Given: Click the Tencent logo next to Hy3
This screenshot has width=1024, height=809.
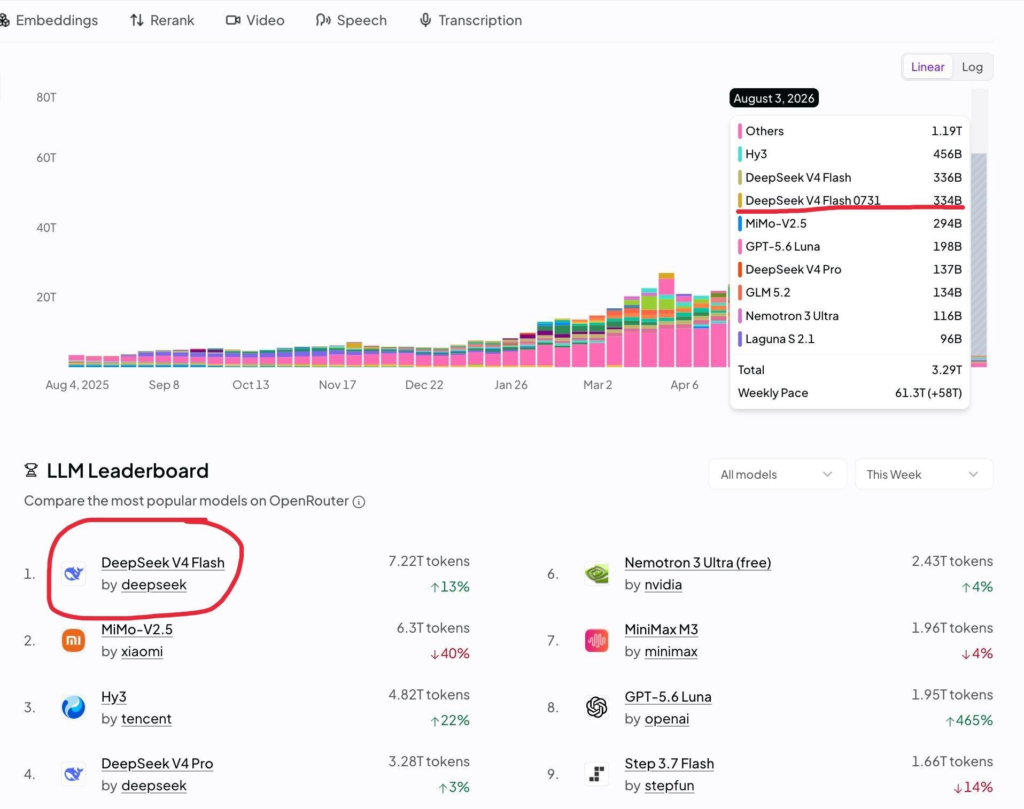Looking at the screenshot, I should point(73,707).
